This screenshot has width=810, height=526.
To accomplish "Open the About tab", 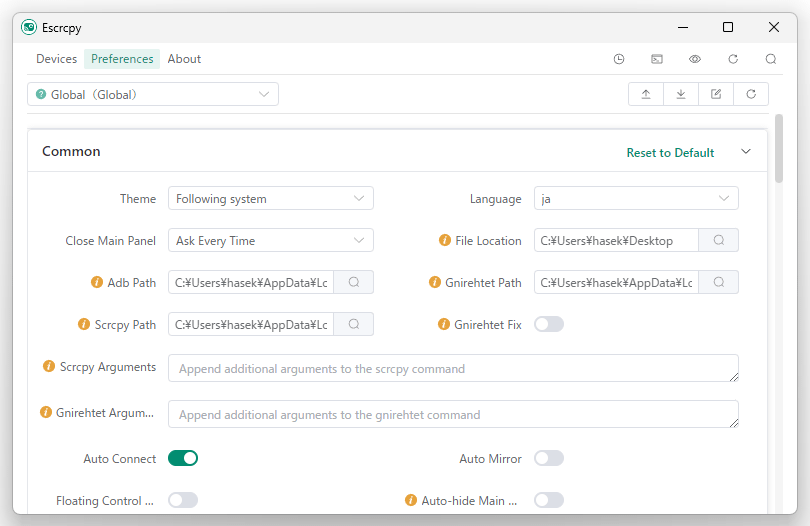I will coord(184,59).
